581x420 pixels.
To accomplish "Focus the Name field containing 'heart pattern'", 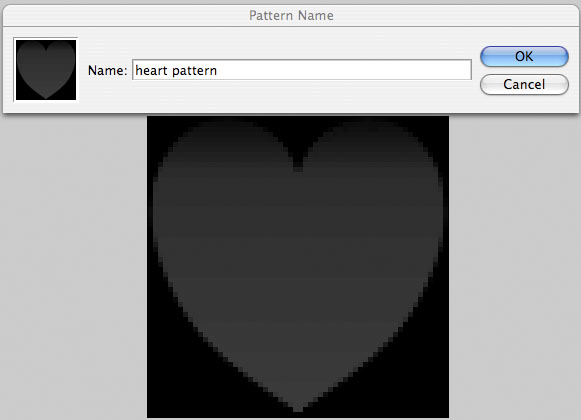I will (x=302, y=70).
